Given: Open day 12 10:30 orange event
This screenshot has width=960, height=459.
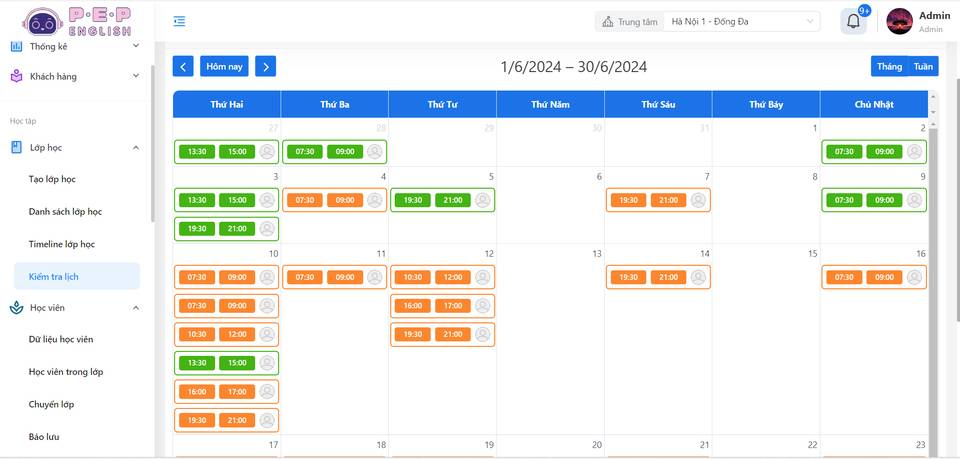Looking at the screenshot, I should (x=443, y=277).
